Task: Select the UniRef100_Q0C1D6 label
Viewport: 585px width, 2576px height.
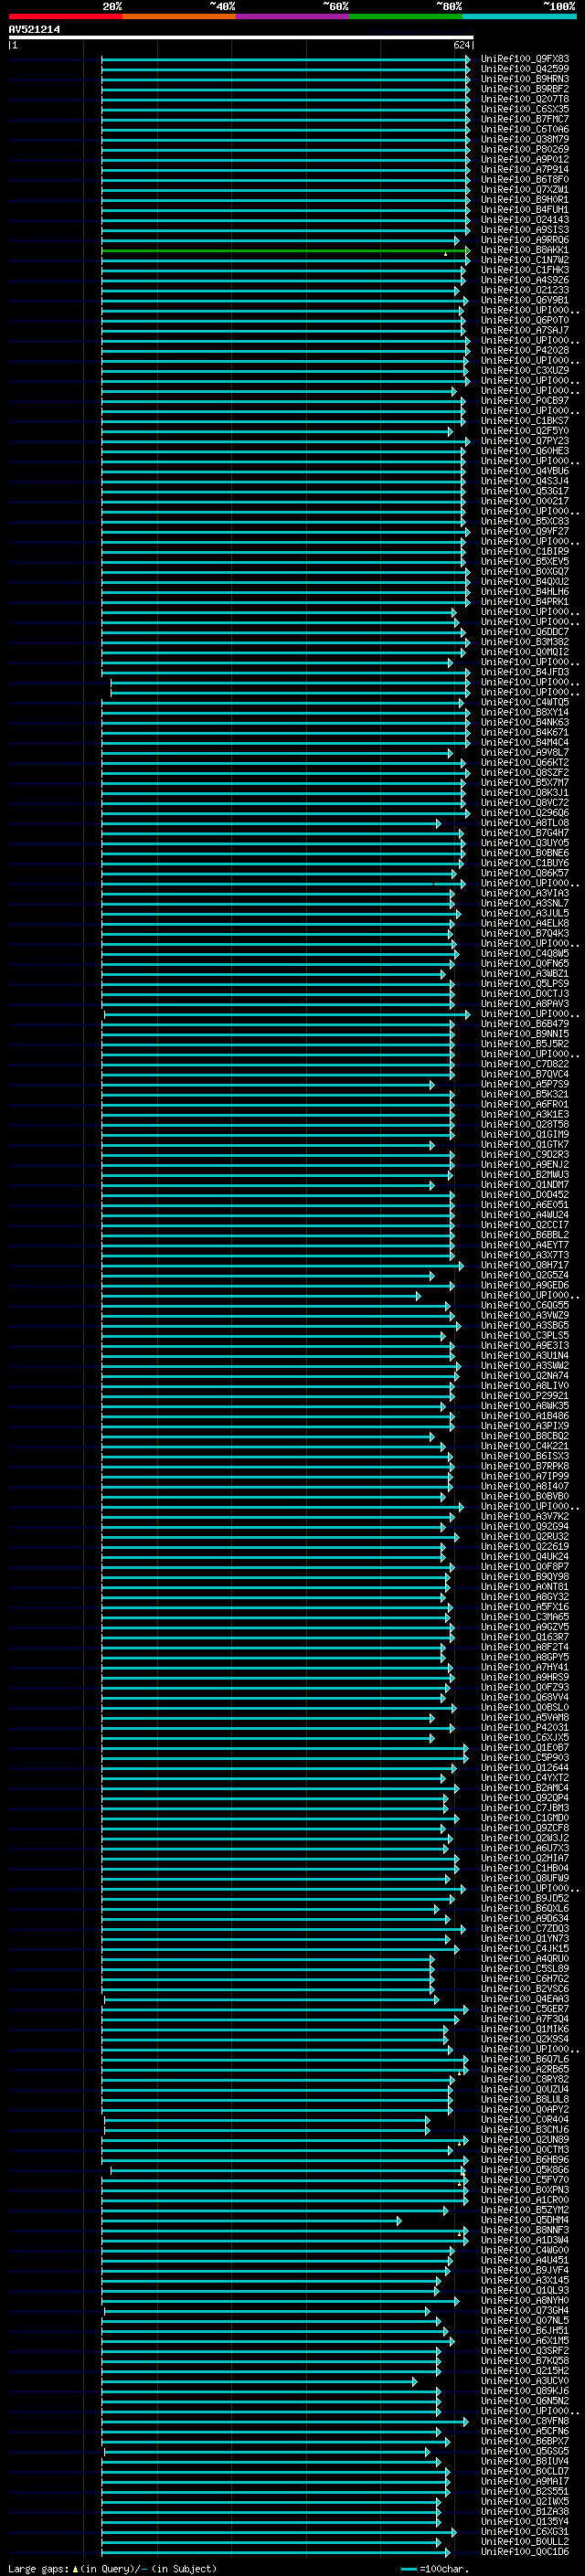Action: click(x=524, y=2551)
